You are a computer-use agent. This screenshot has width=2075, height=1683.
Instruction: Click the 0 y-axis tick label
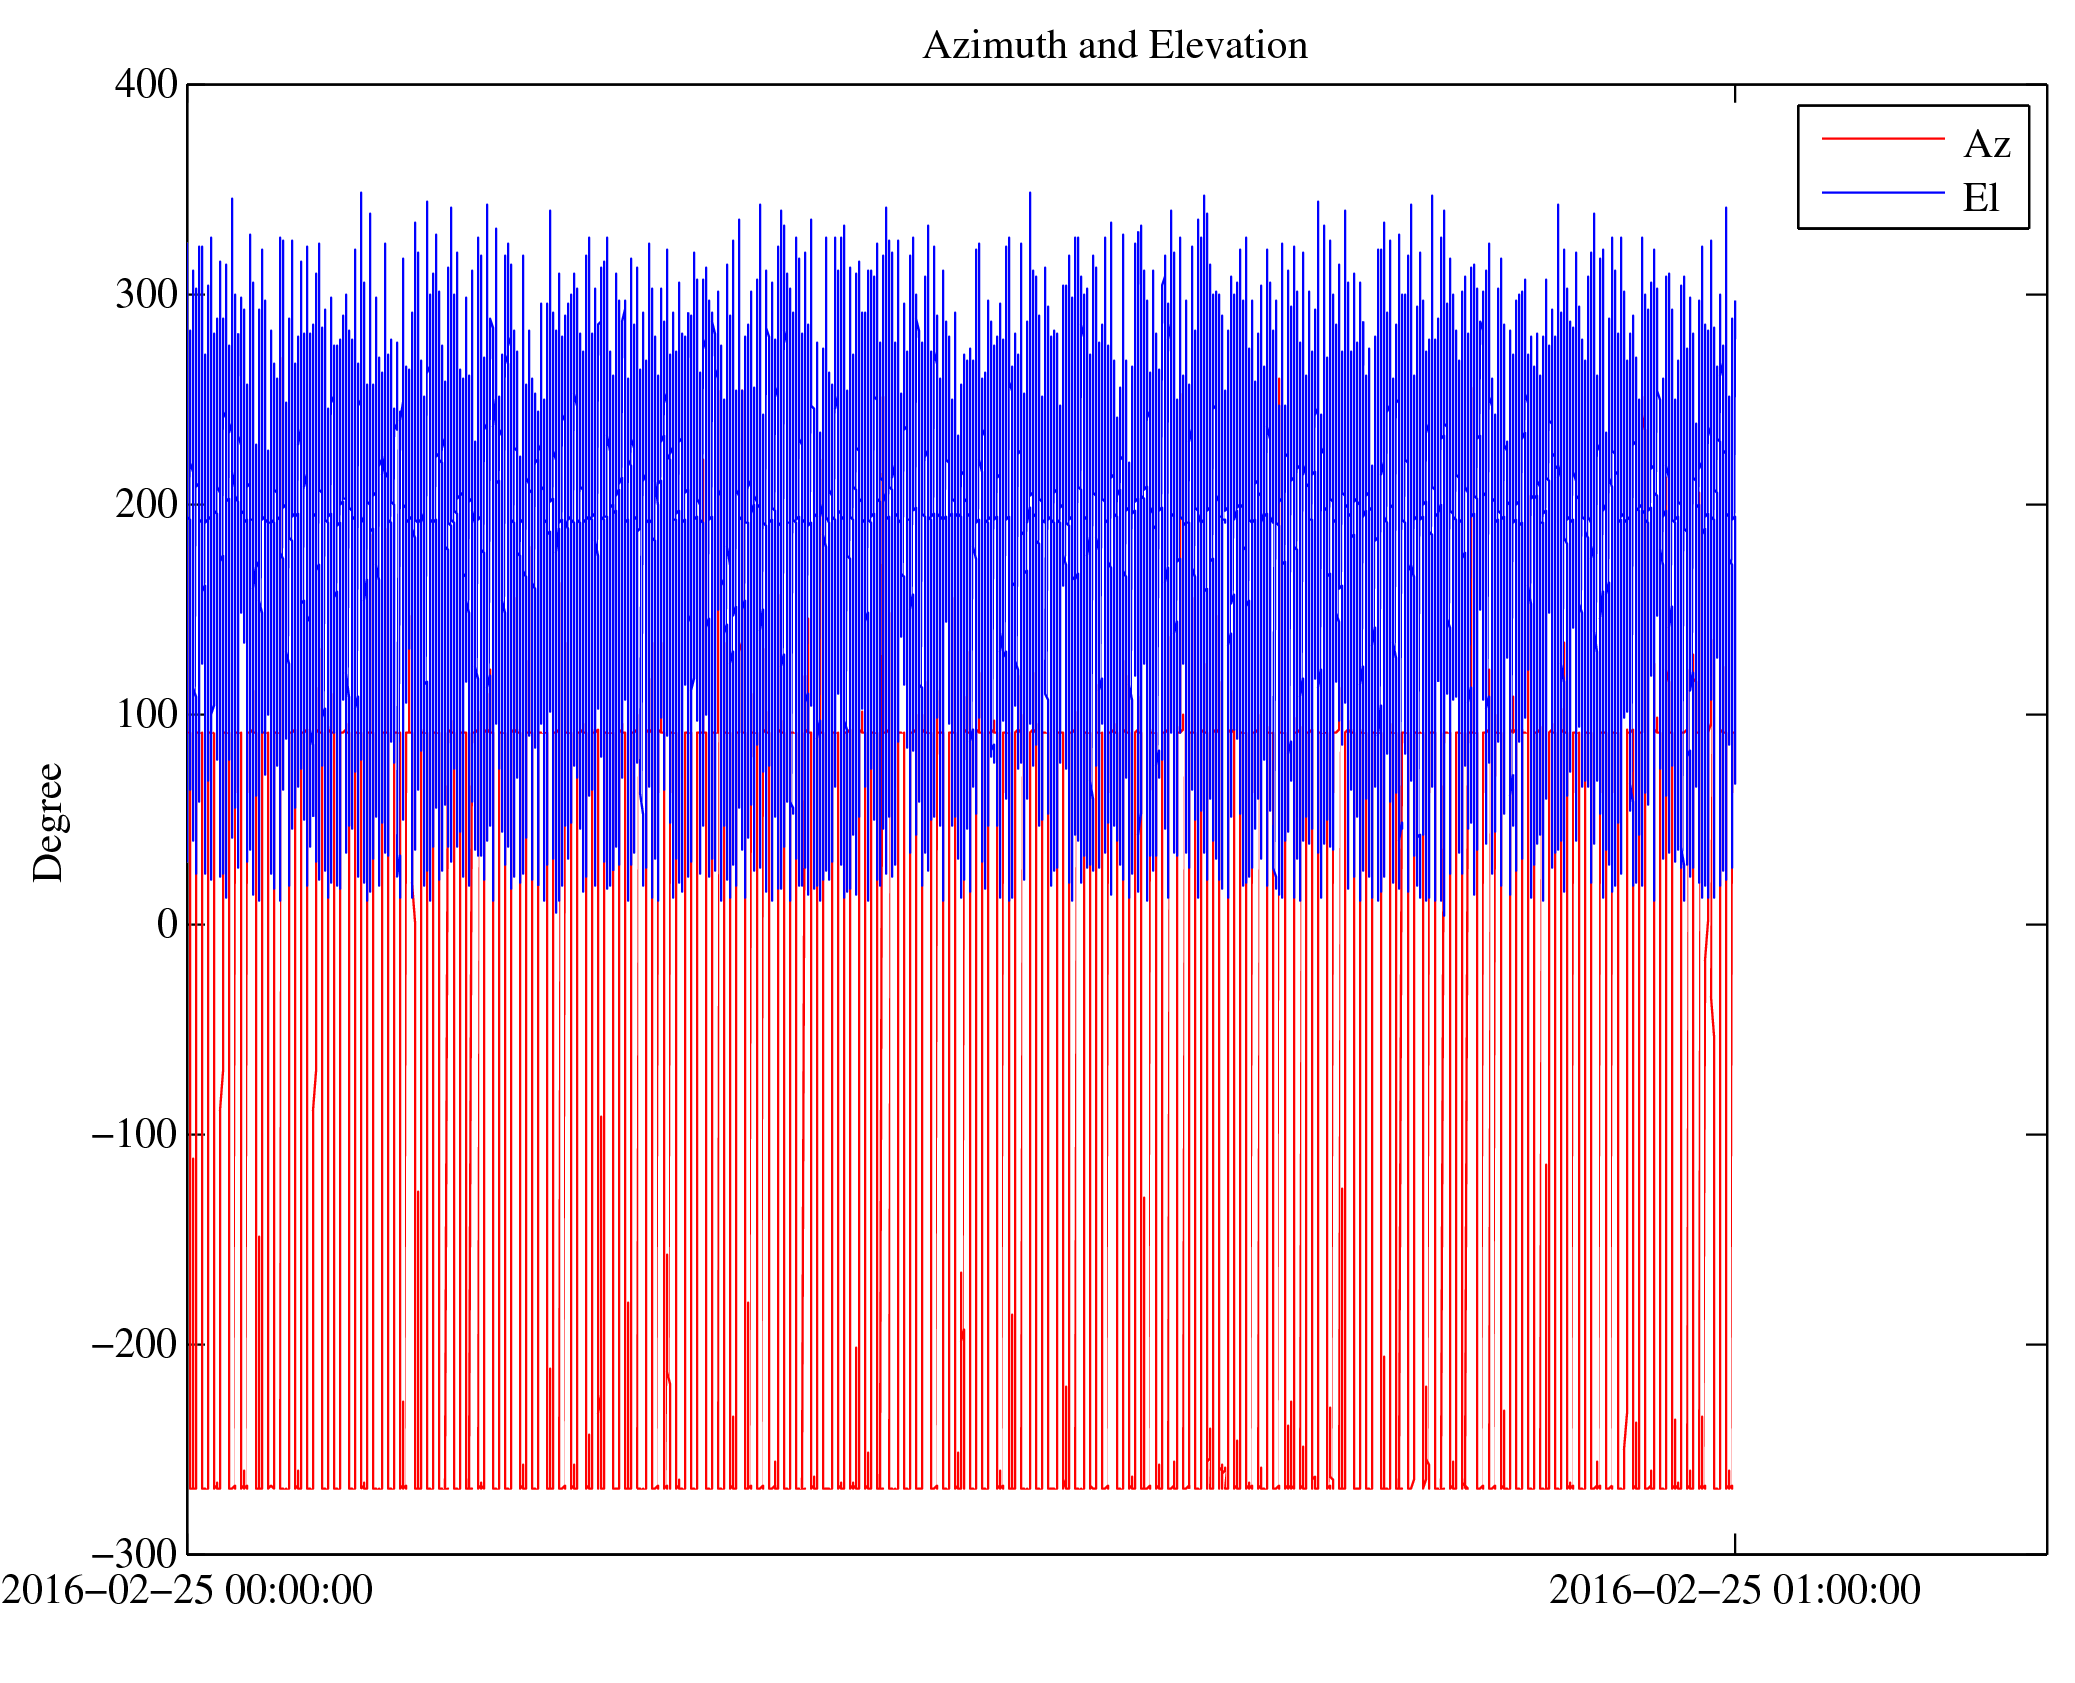click(x=167, y=924)
